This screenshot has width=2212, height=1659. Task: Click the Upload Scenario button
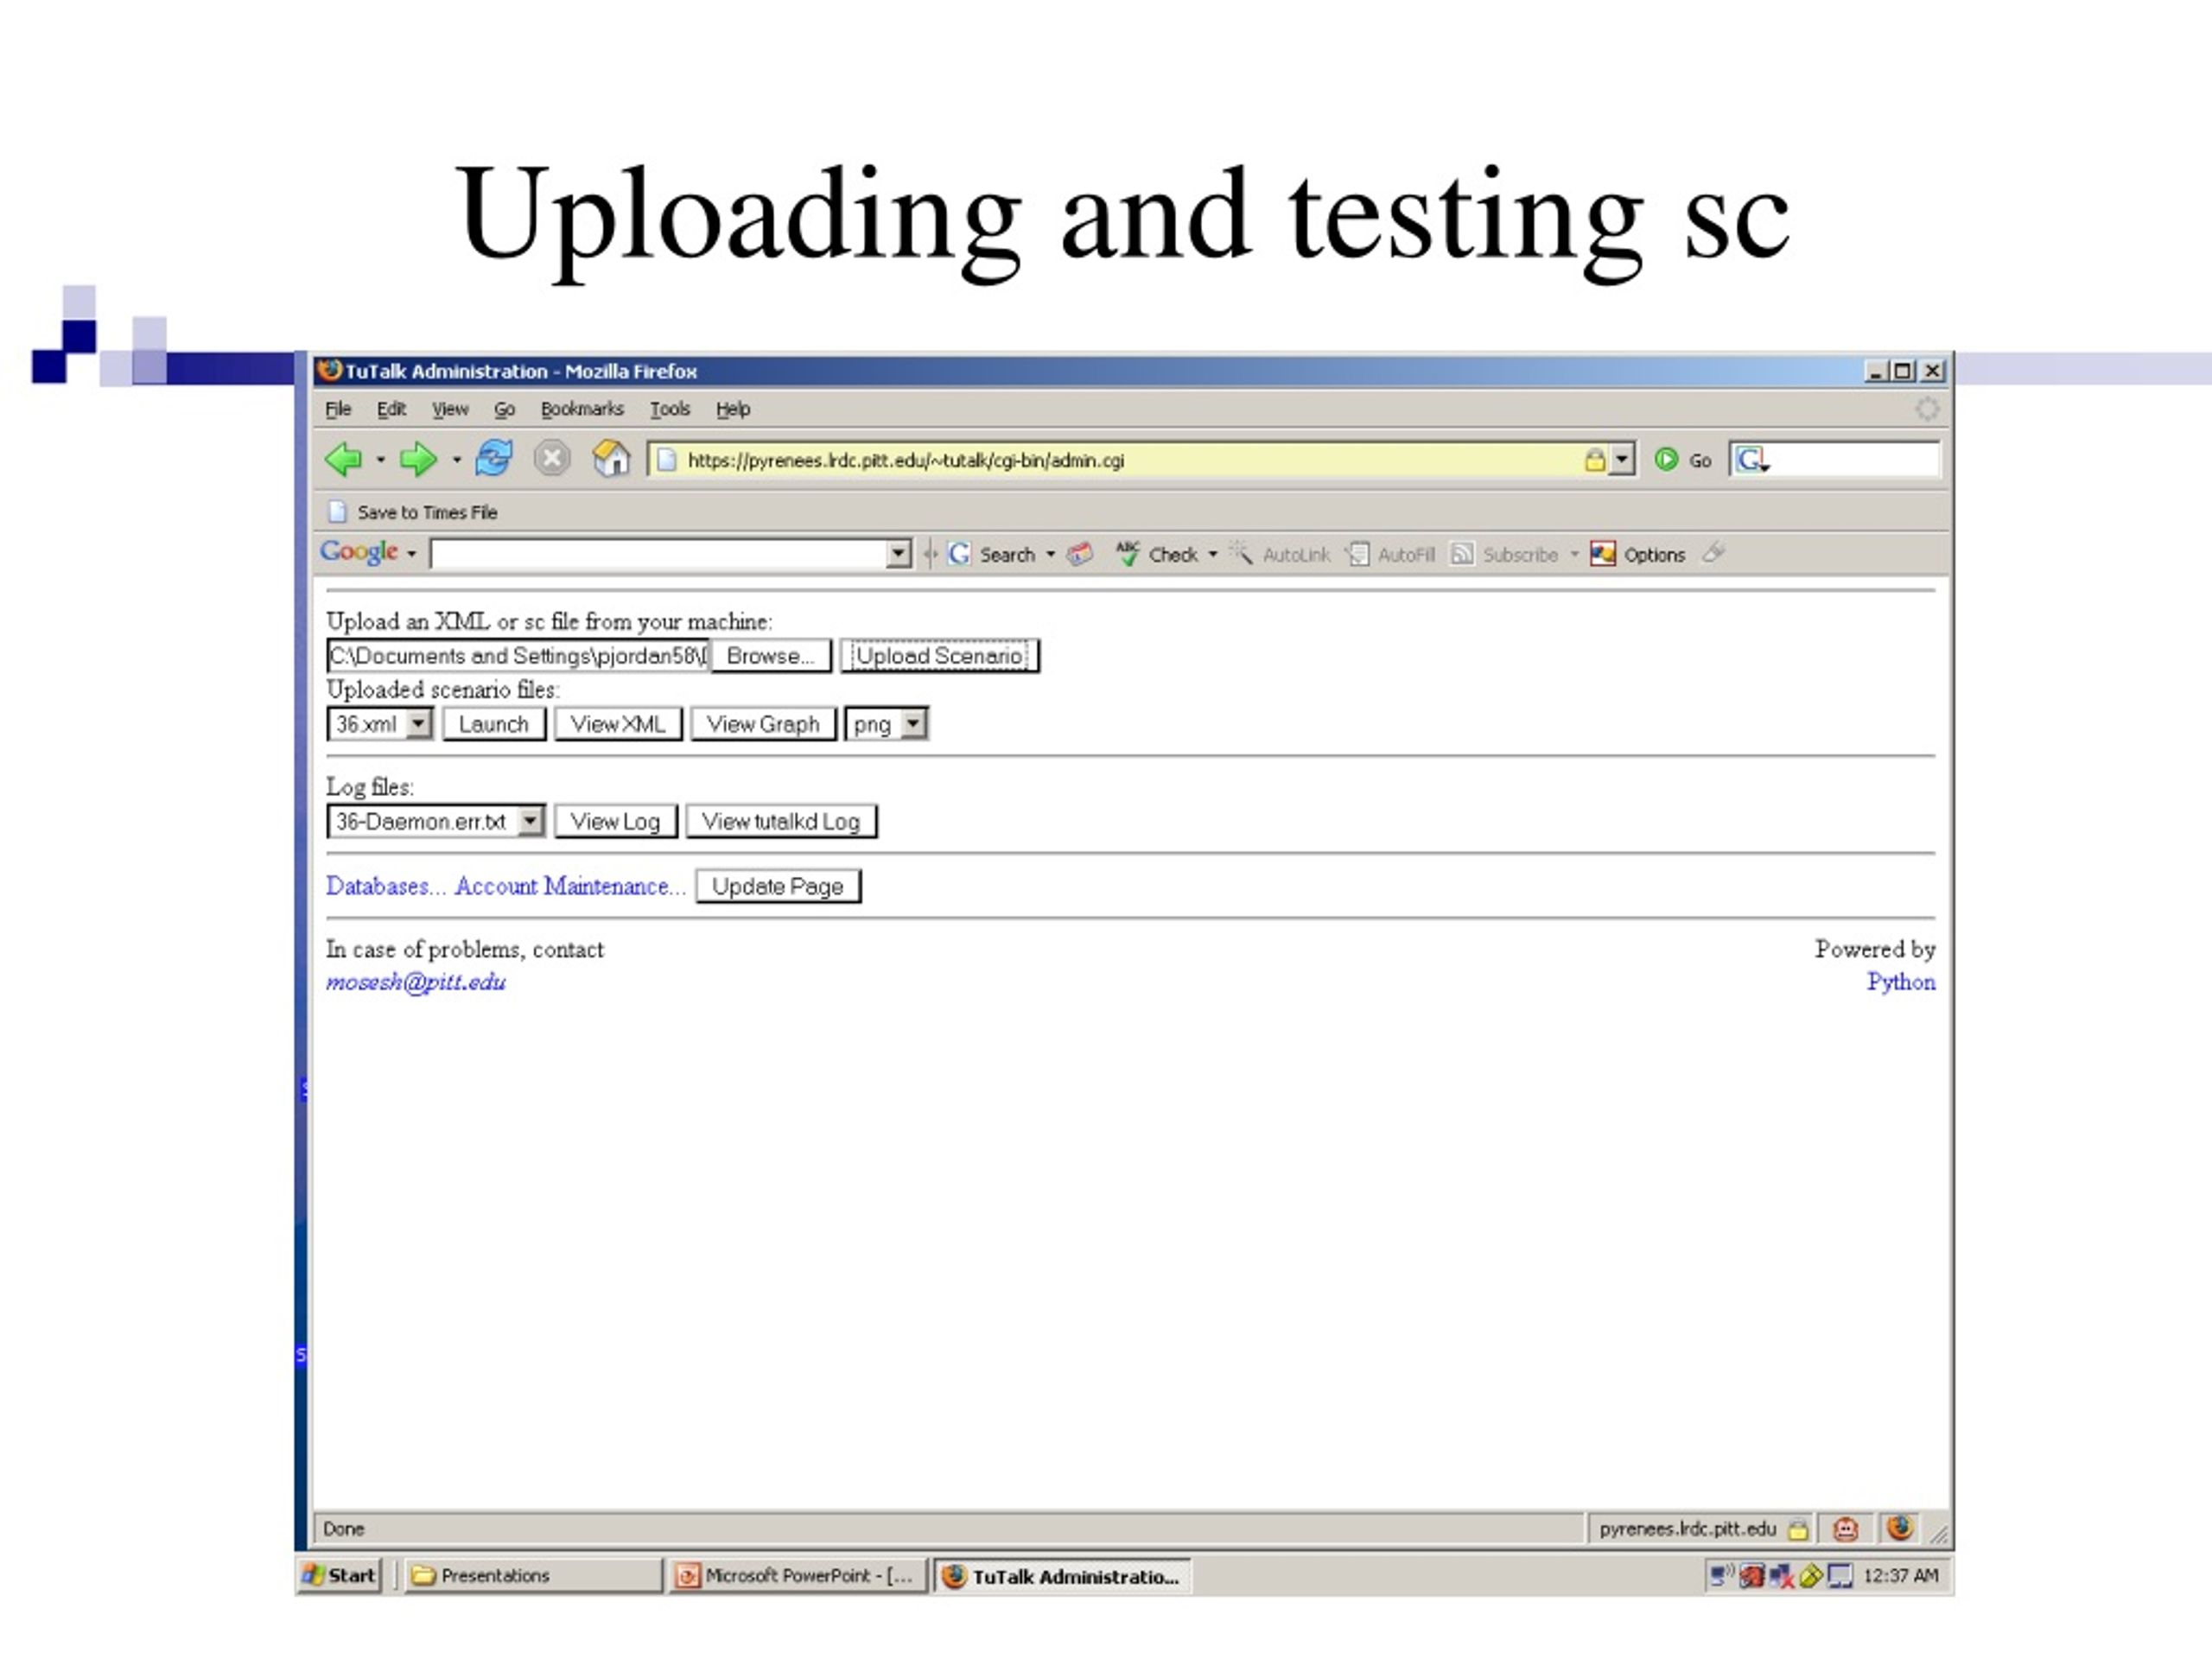pos(939,656)
